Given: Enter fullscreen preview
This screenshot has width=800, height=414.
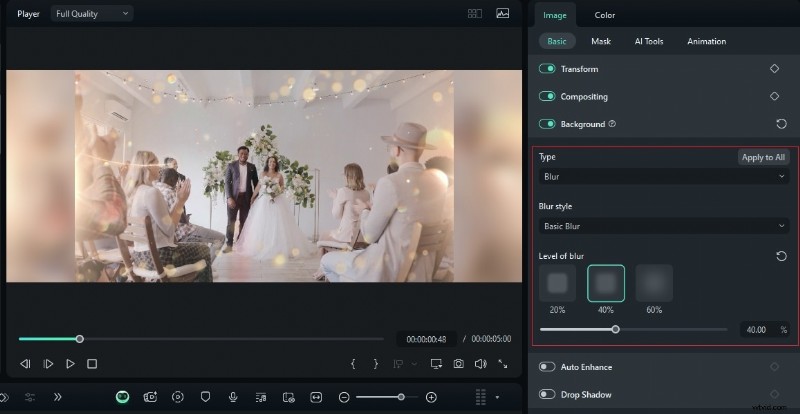Looking at the screenshot, I should pos(503,364).
